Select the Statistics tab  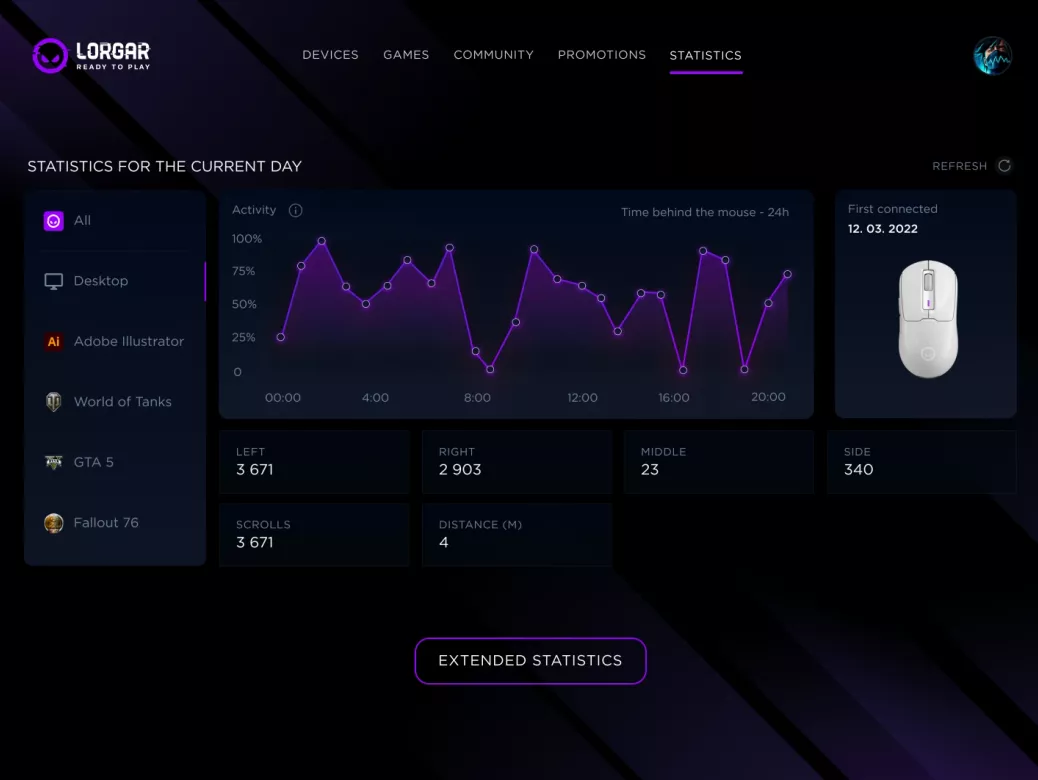706,56
